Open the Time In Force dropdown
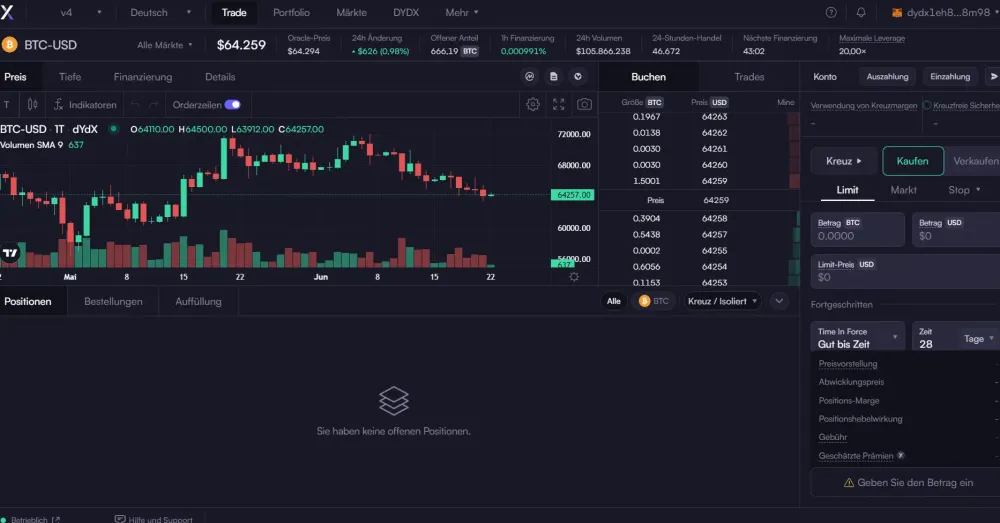 click(857, 337)
